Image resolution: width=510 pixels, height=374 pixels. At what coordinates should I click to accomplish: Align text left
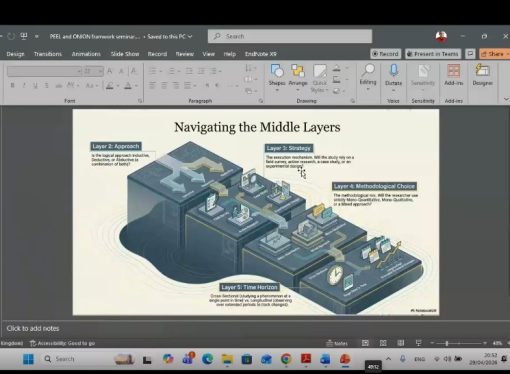click(152, 85)
